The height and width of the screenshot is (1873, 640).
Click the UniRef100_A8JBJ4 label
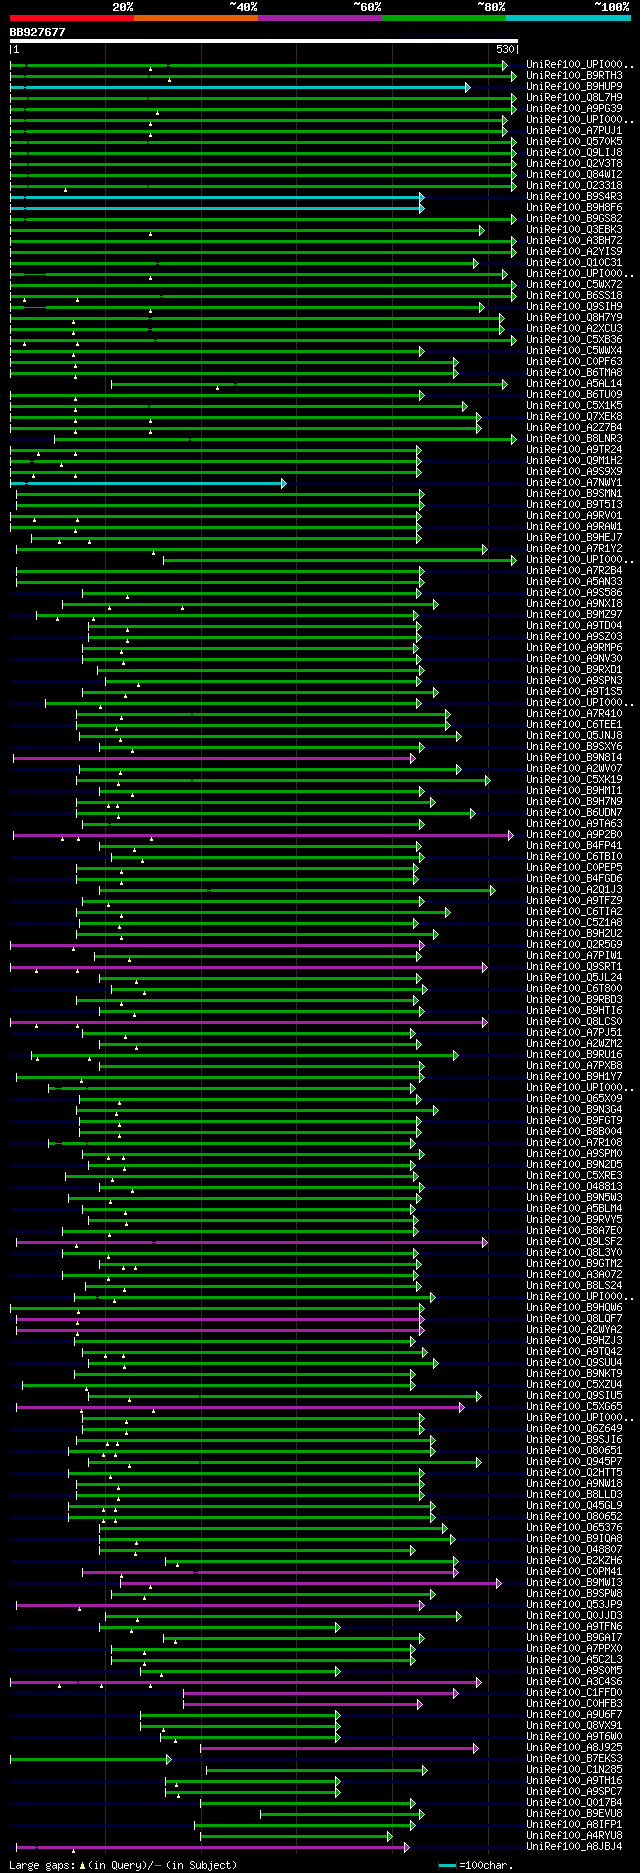click(x=574, y=1846)
